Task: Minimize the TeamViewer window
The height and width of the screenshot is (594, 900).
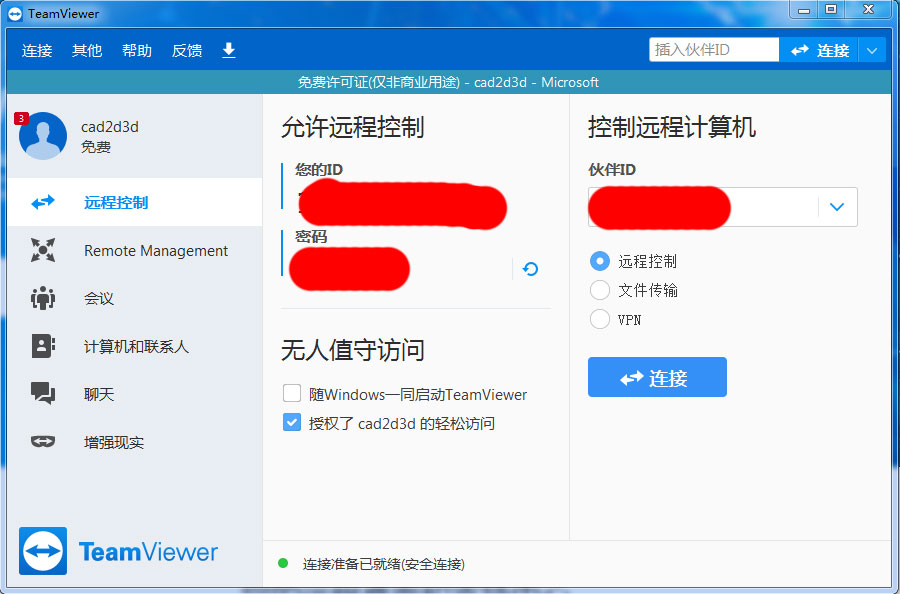Action: click(804, 10)
